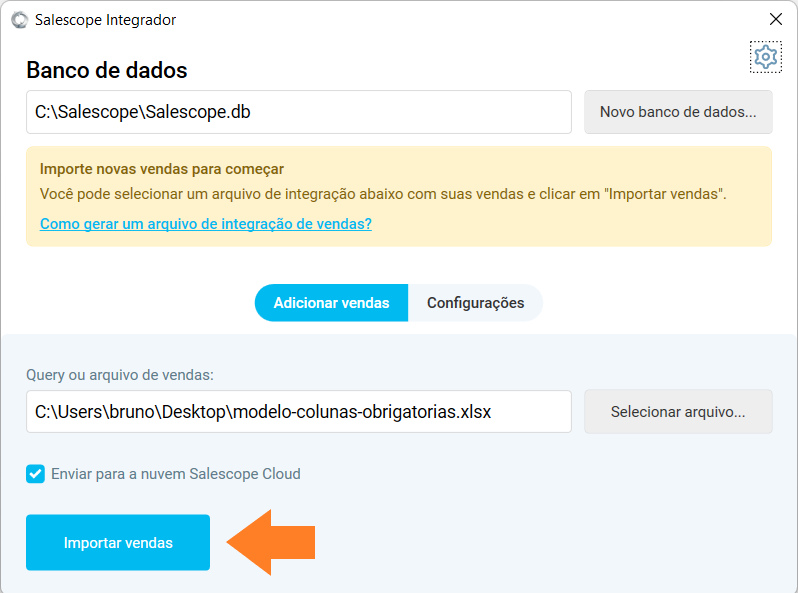The image size is (798, 593).
Task: Click Novo banco de dados button
Action: click(678, 112)
